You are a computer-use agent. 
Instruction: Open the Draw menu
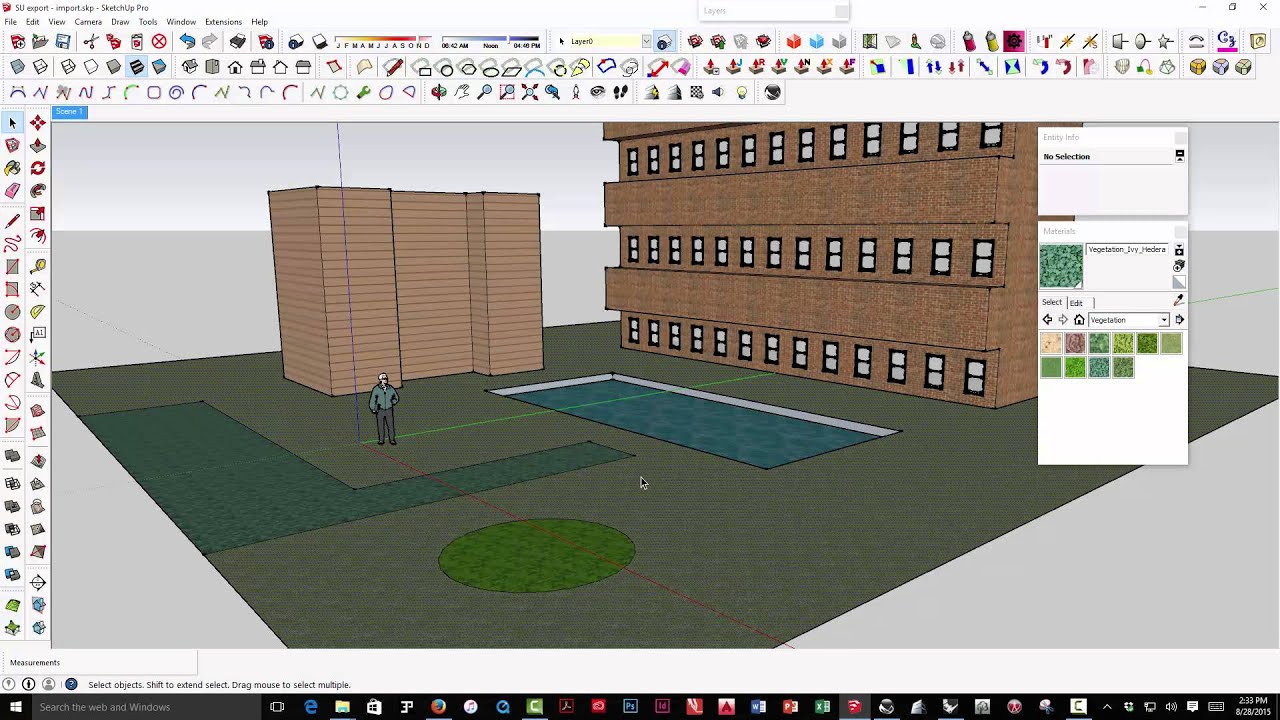point(120,22)
